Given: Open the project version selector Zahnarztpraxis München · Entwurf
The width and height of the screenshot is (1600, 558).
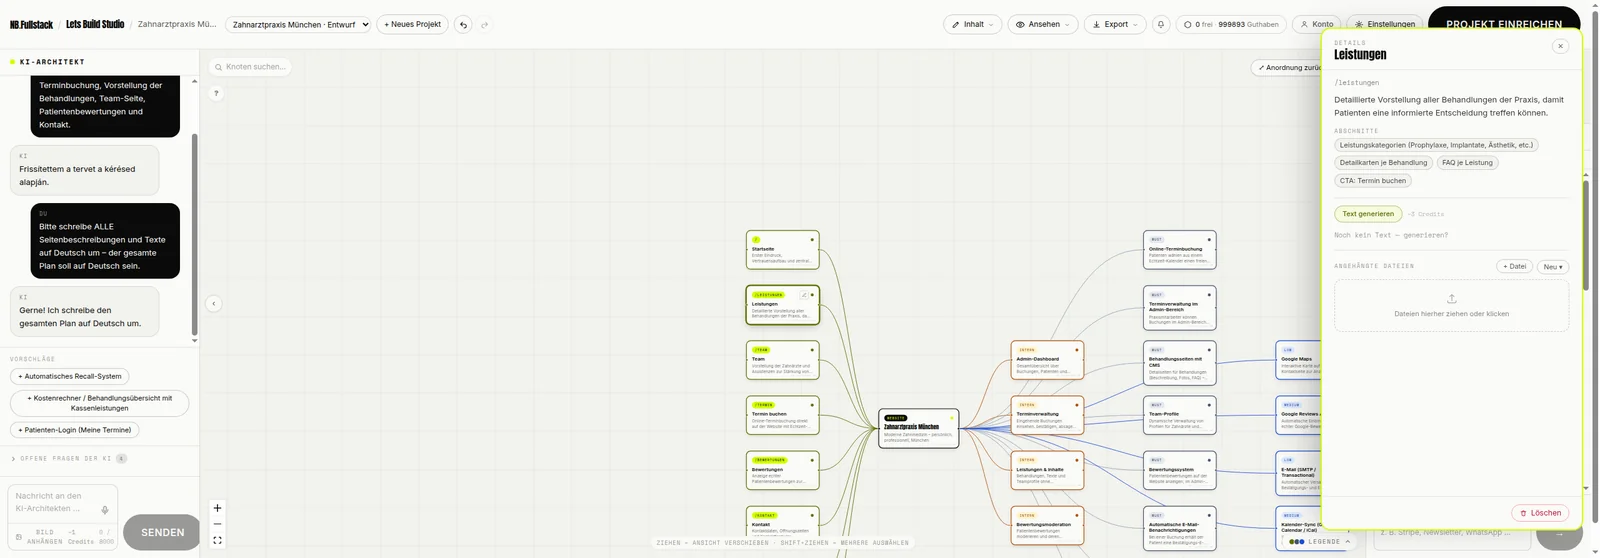Looking at the screenshot, I should (x=298, y=24).
